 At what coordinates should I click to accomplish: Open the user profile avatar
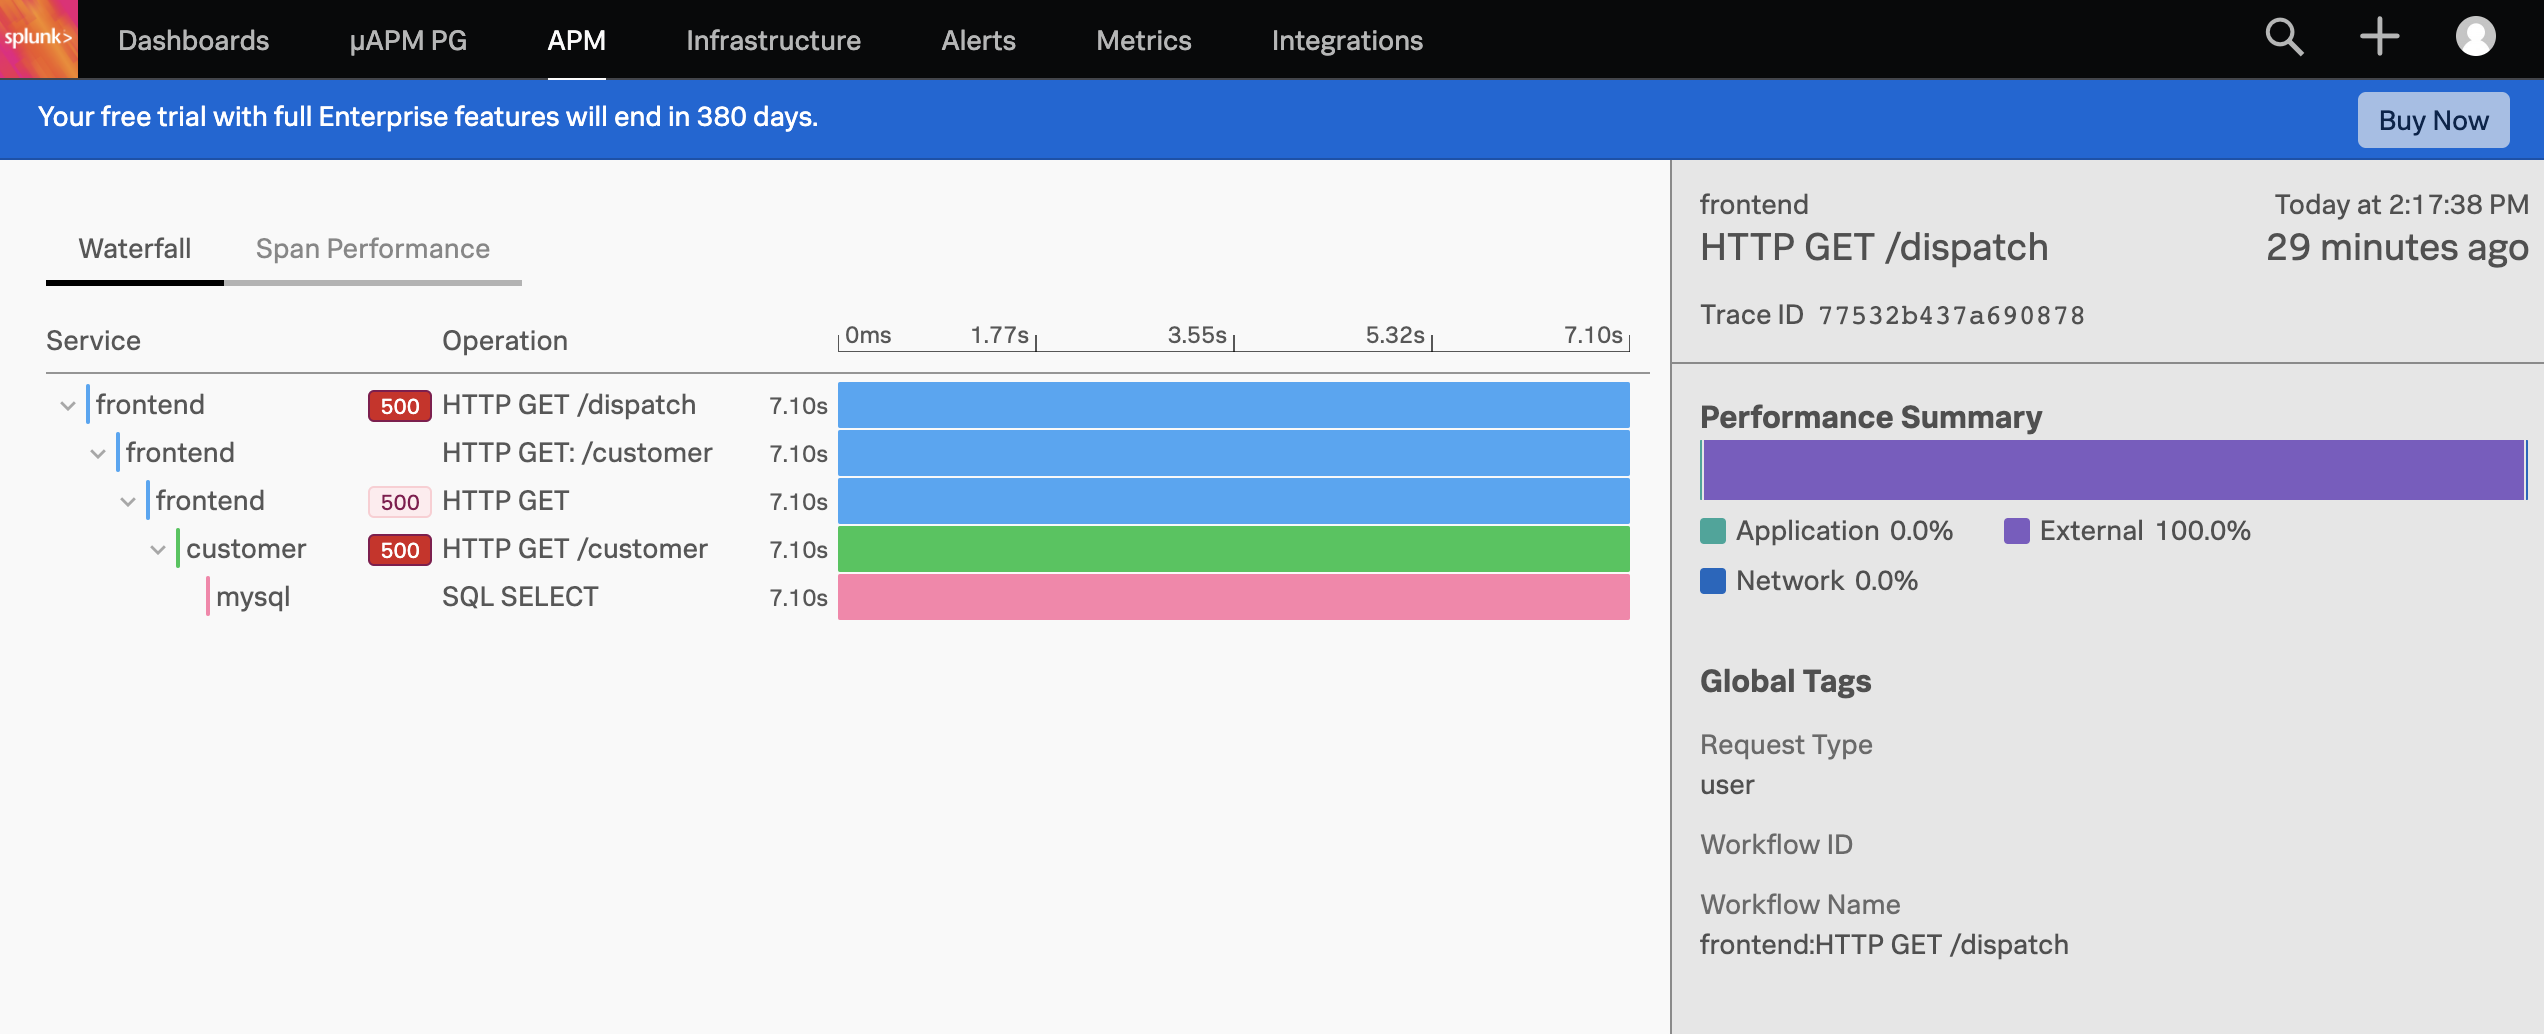tap(2475, 38)
